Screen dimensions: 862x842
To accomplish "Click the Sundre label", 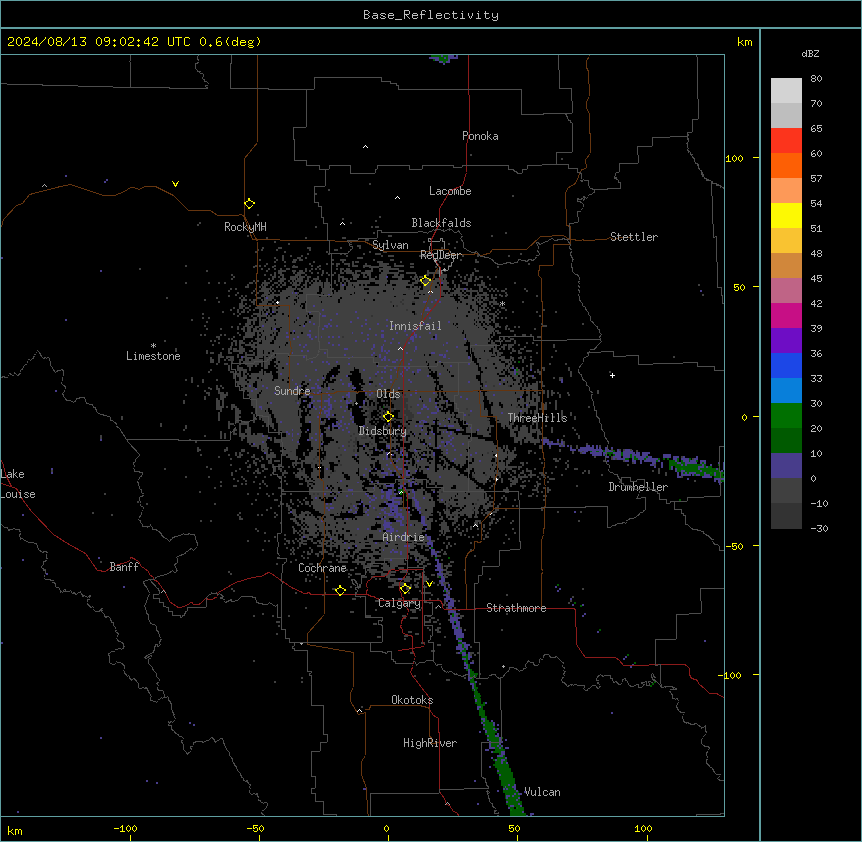I will point(292,391).
